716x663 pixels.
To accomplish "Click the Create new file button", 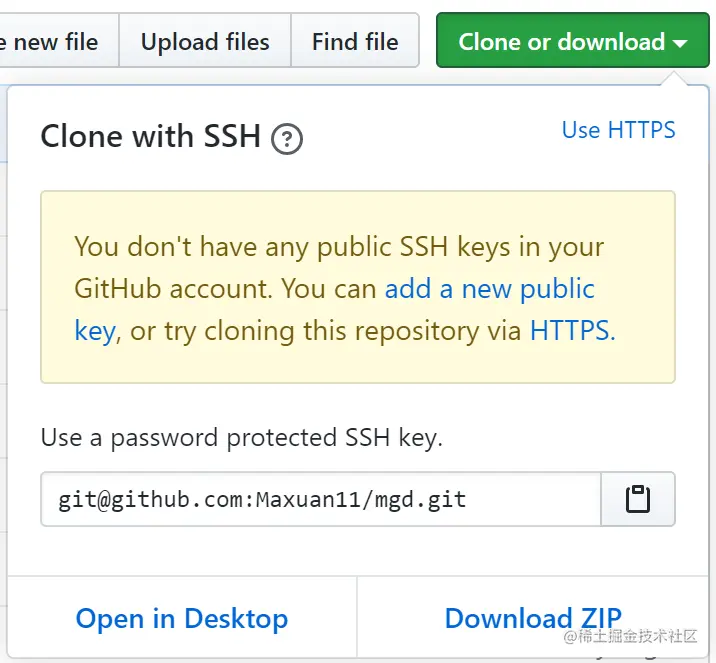I will coord(55,41).
